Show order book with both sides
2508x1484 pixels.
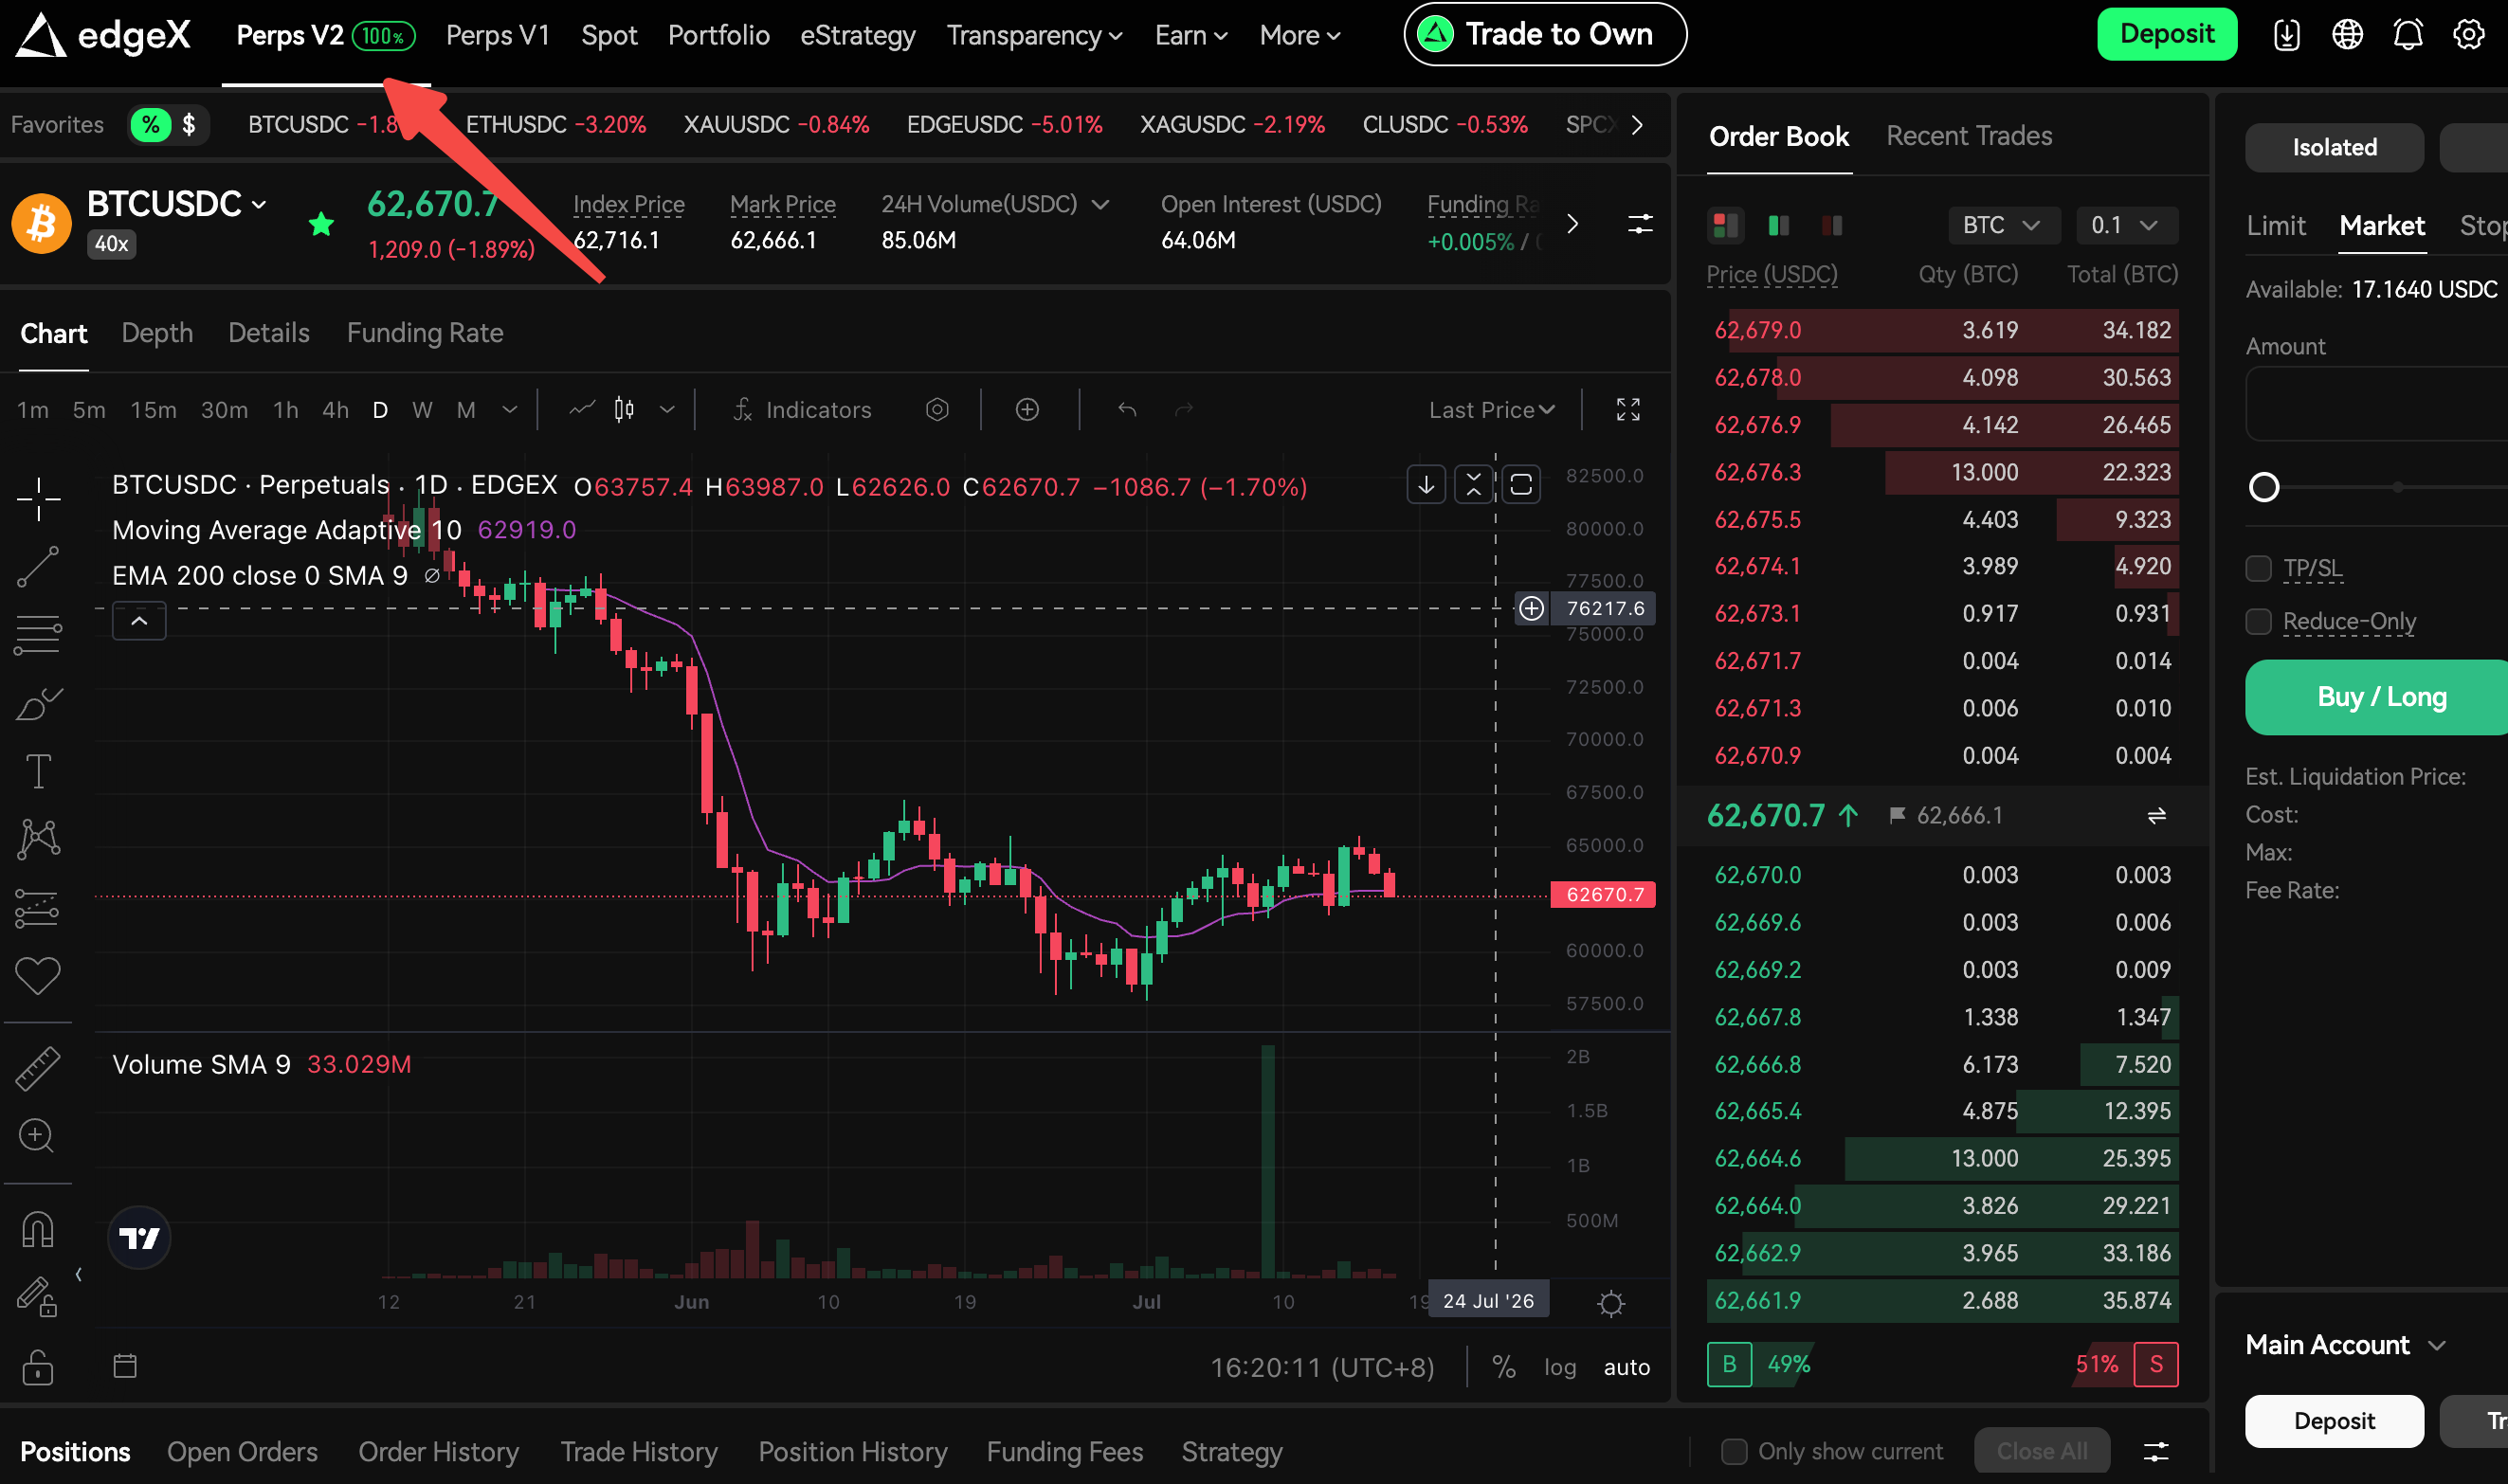coord(1725,225)
